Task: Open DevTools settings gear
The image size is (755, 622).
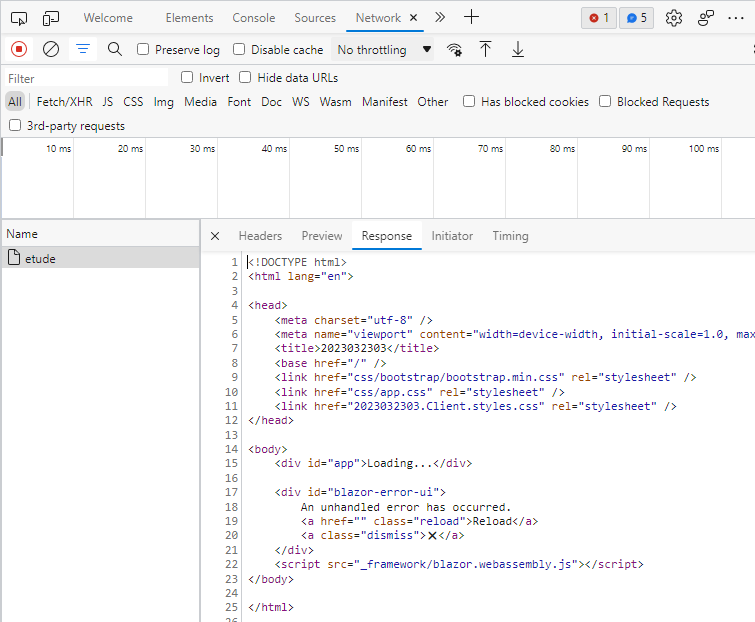Action: [x=674, y=18]
